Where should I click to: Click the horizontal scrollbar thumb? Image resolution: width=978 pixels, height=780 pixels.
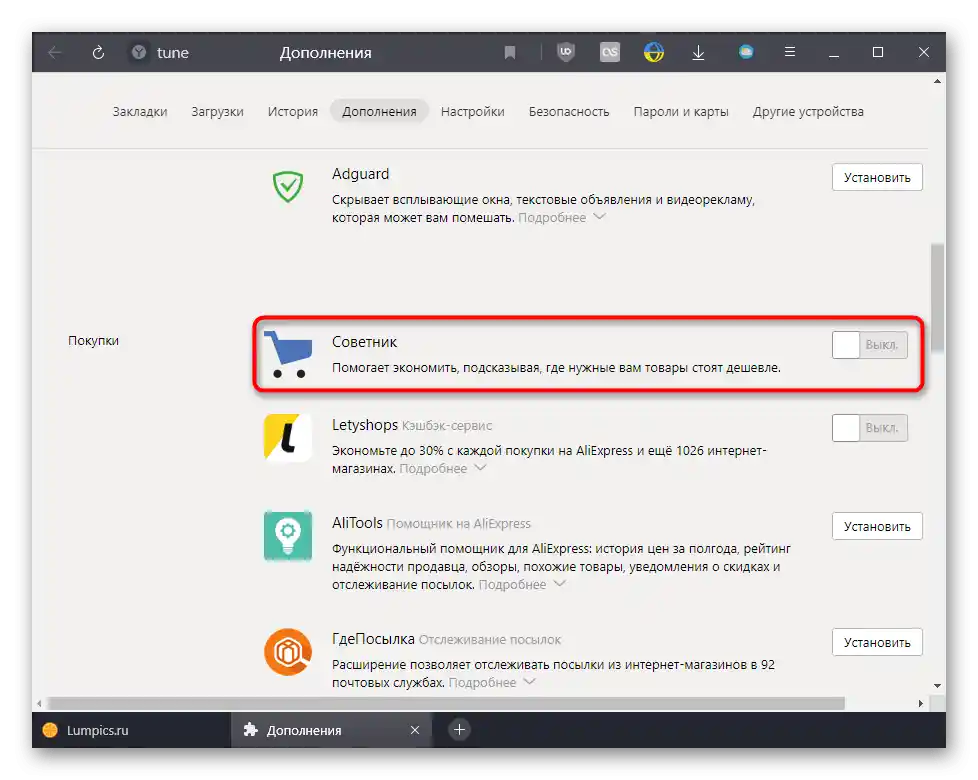[x=446, y=703]
